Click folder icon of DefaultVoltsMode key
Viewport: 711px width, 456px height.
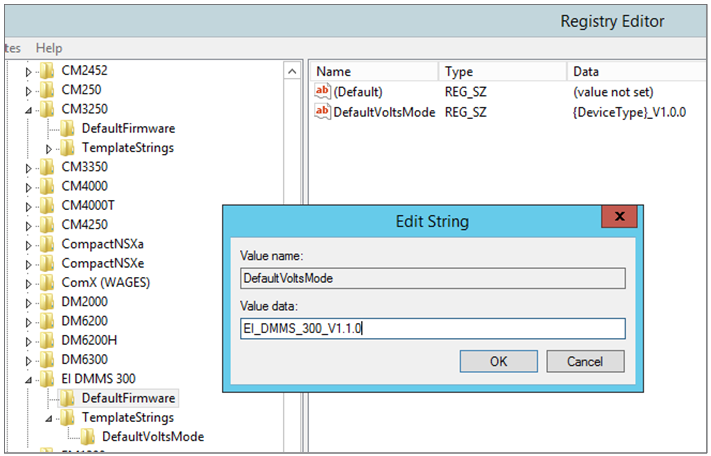(x=88, y=437)
